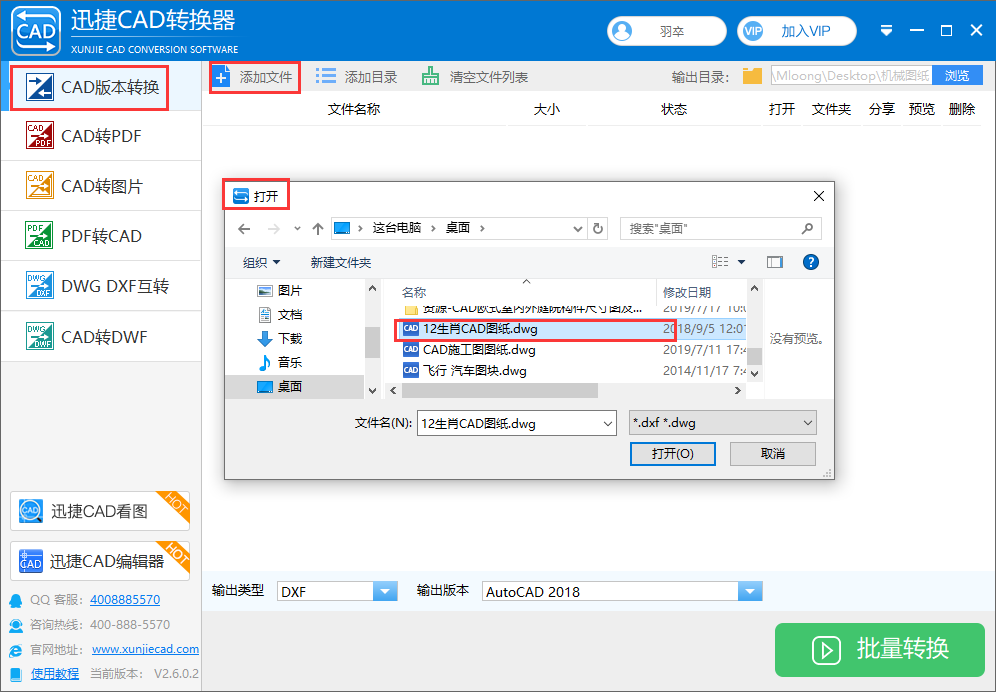Image resolution: width=996 pixels, height=692 pixels.
Task: Click the 清空文件列表 broom icon
Action: point(431,77)
